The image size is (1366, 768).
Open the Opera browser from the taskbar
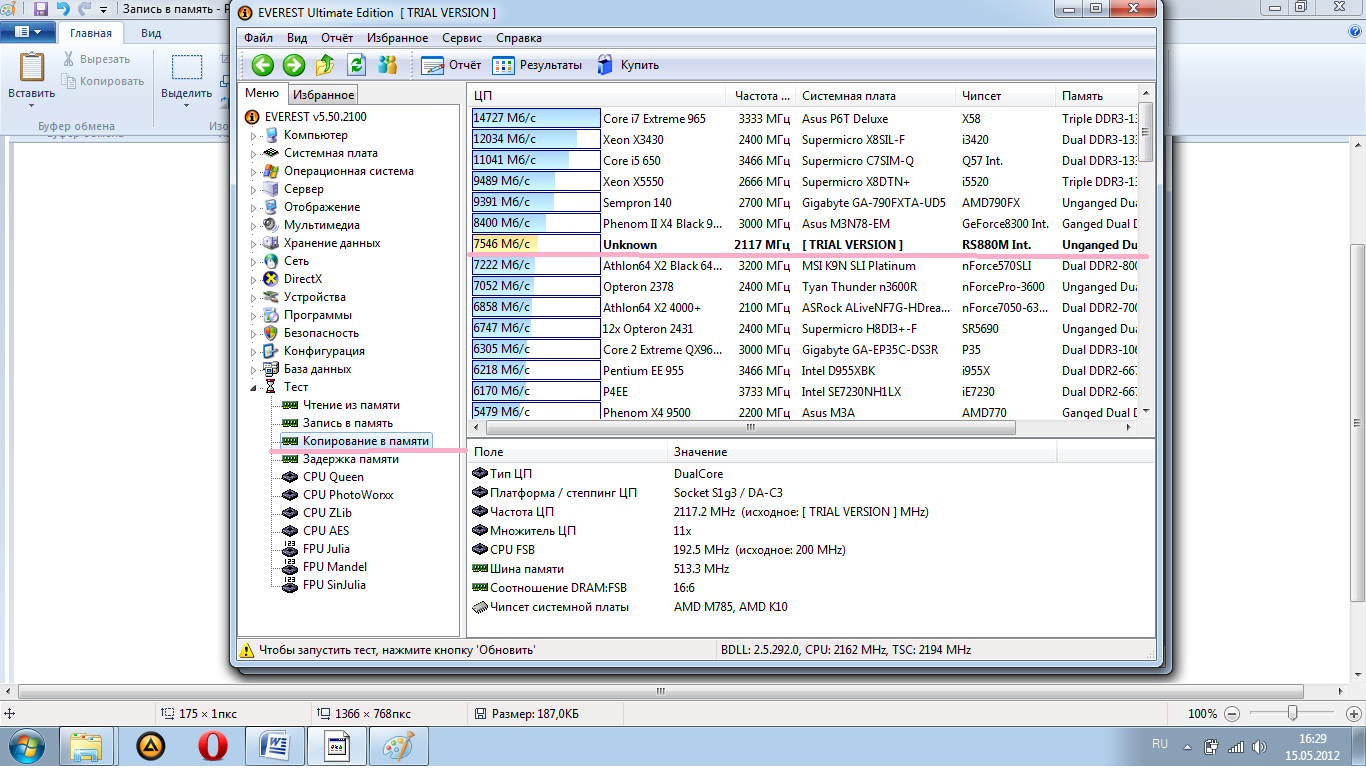click(211, 746)
